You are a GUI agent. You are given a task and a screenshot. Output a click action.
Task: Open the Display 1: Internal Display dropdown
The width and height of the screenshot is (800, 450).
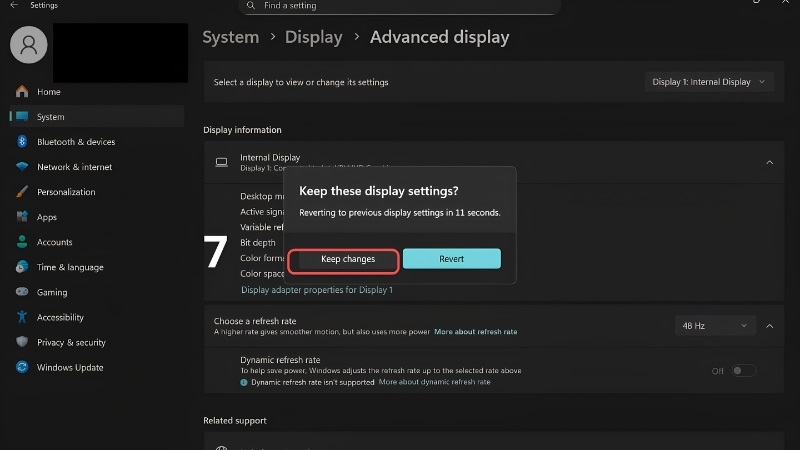tap(709, 82)
